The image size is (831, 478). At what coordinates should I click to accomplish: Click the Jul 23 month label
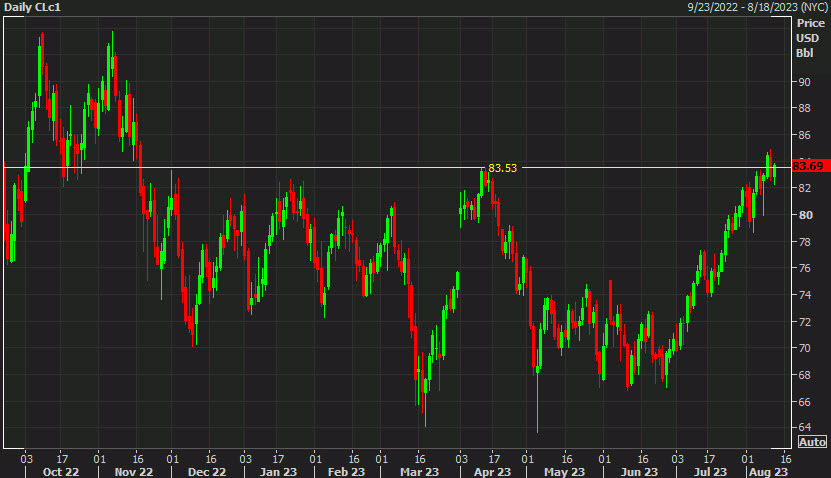pyautogui.click(x=711, y=472)
